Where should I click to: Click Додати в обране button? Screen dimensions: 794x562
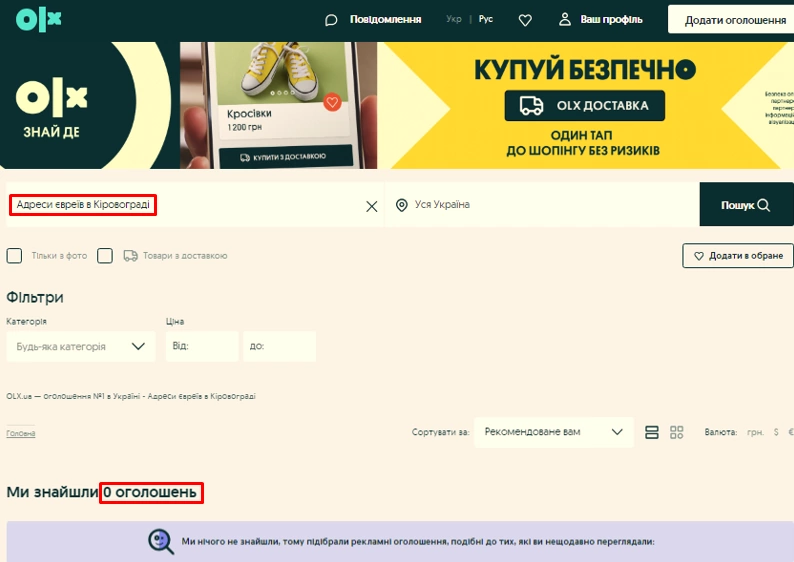tap(738, 256)
